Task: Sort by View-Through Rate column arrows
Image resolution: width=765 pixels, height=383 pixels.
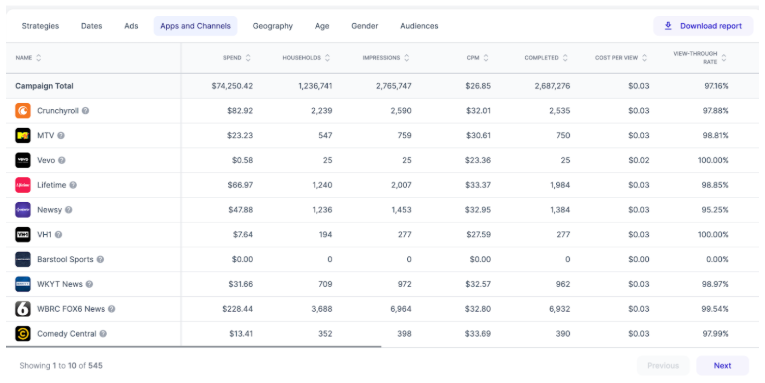Action: pyautogui.click(x=724, y=58)
